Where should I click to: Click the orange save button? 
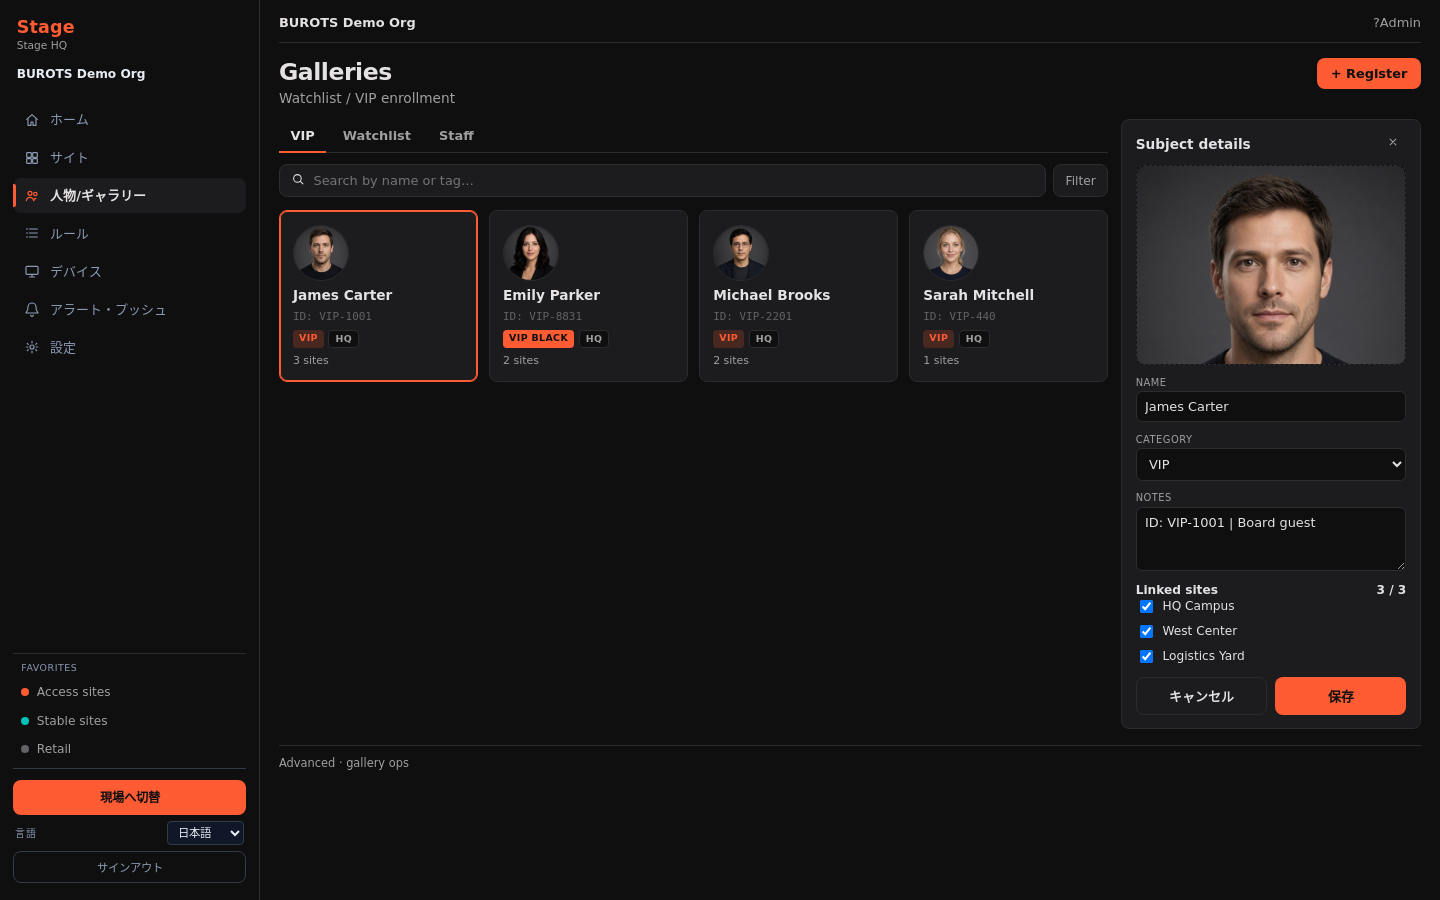click(1340, 696)
